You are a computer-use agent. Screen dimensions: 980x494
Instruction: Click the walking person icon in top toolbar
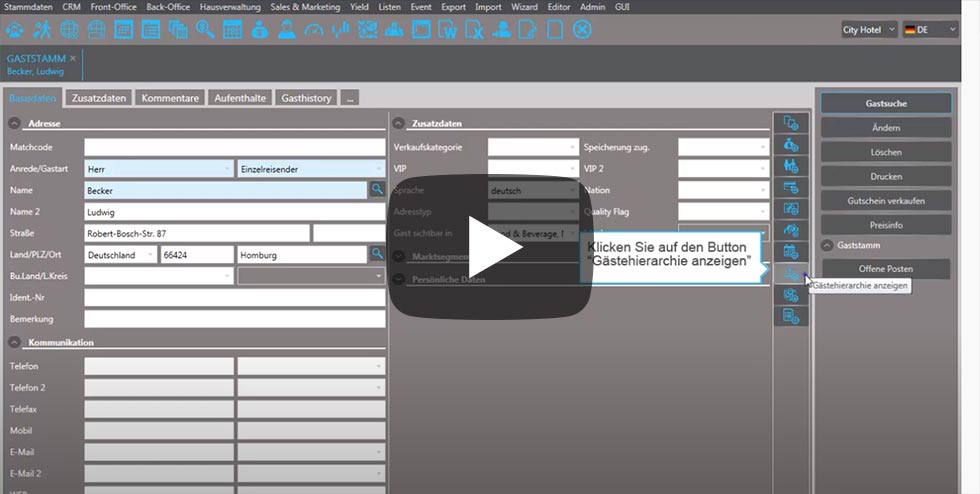click(x=42, y=29)
